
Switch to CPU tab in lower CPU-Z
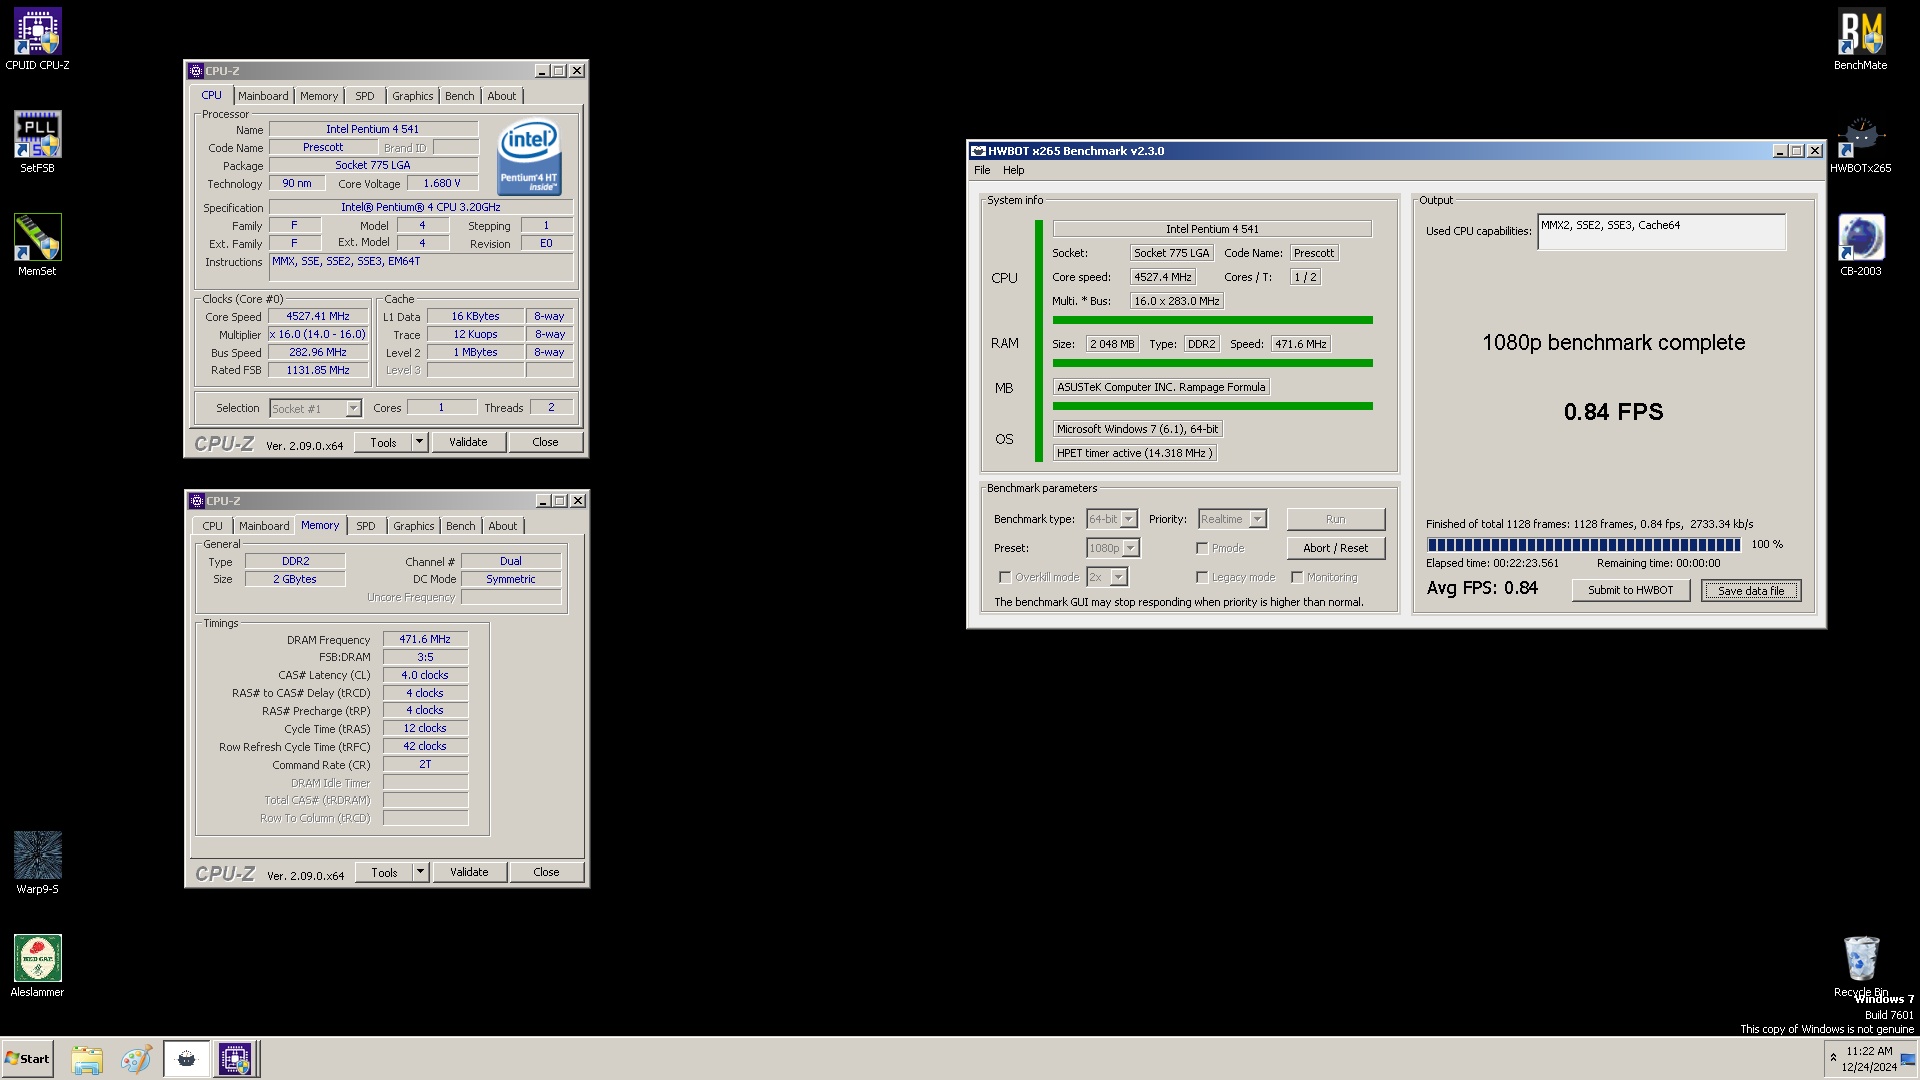coord(213,526)
